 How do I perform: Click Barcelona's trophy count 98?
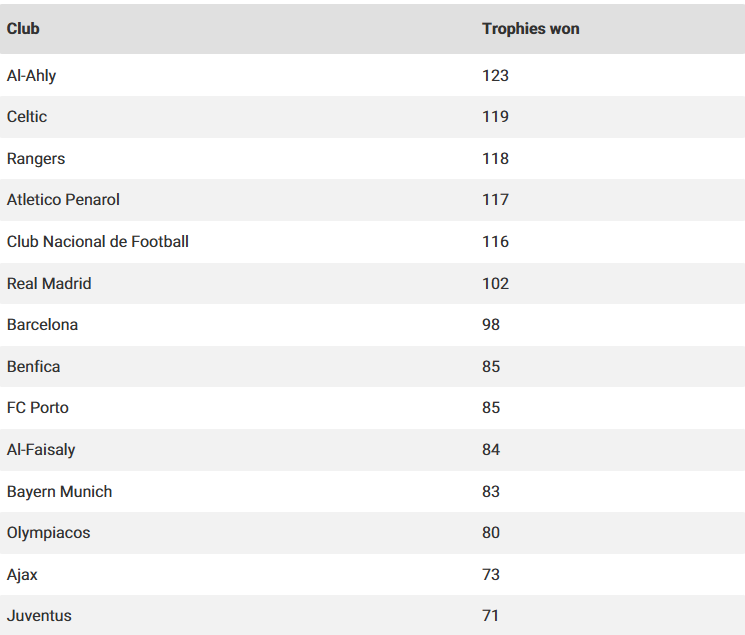coord(491,325)
